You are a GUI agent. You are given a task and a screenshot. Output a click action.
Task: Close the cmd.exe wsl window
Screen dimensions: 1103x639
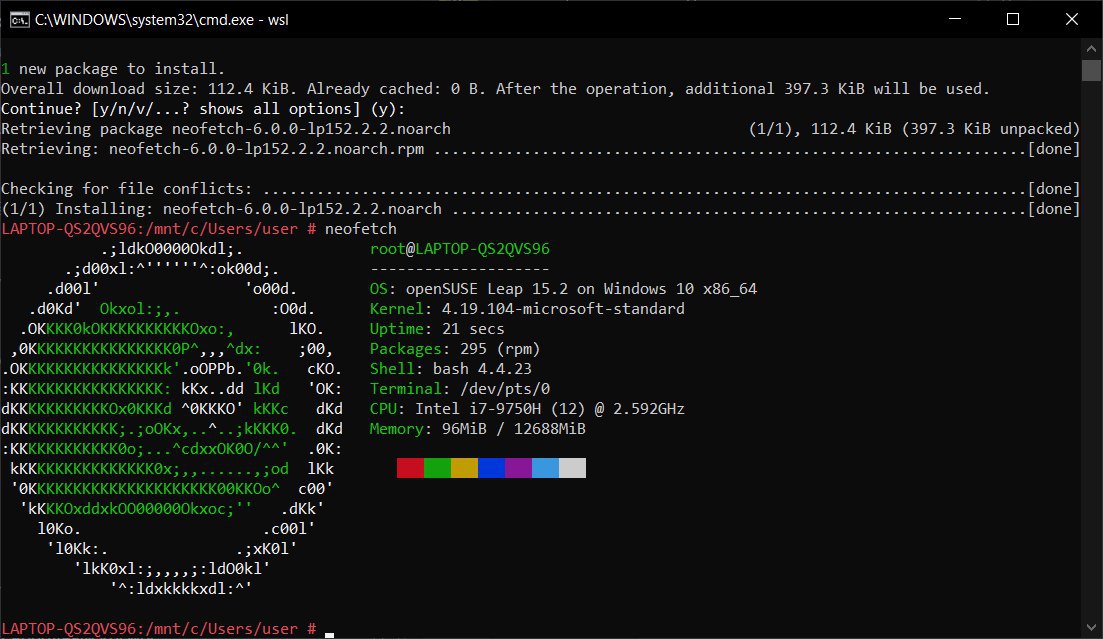tap(1071, 19)
